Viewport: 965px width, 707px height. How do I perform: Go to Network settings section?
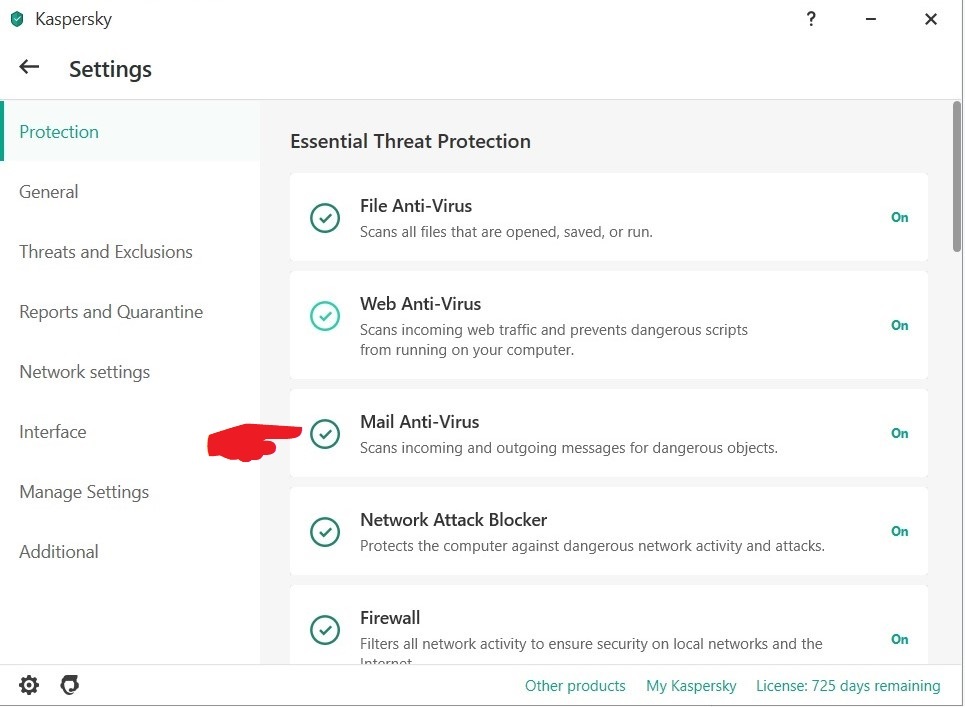pos(85,372)
